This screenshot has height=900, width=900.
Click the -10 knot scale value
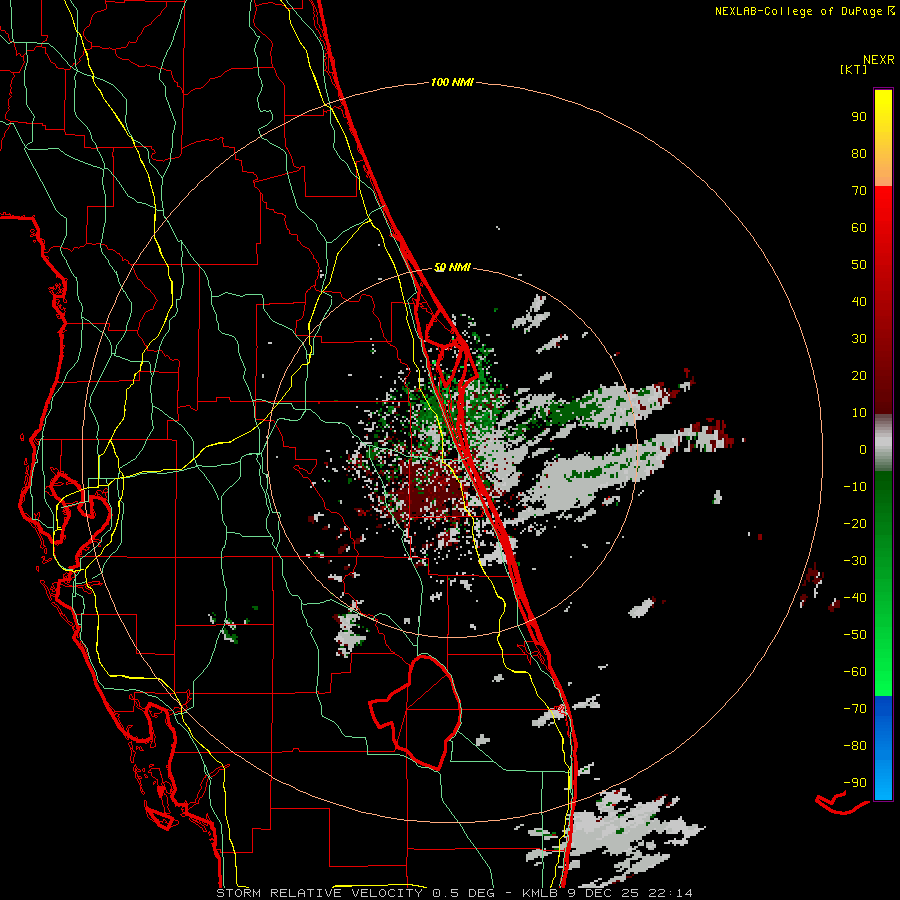click(x=855, y=487)
